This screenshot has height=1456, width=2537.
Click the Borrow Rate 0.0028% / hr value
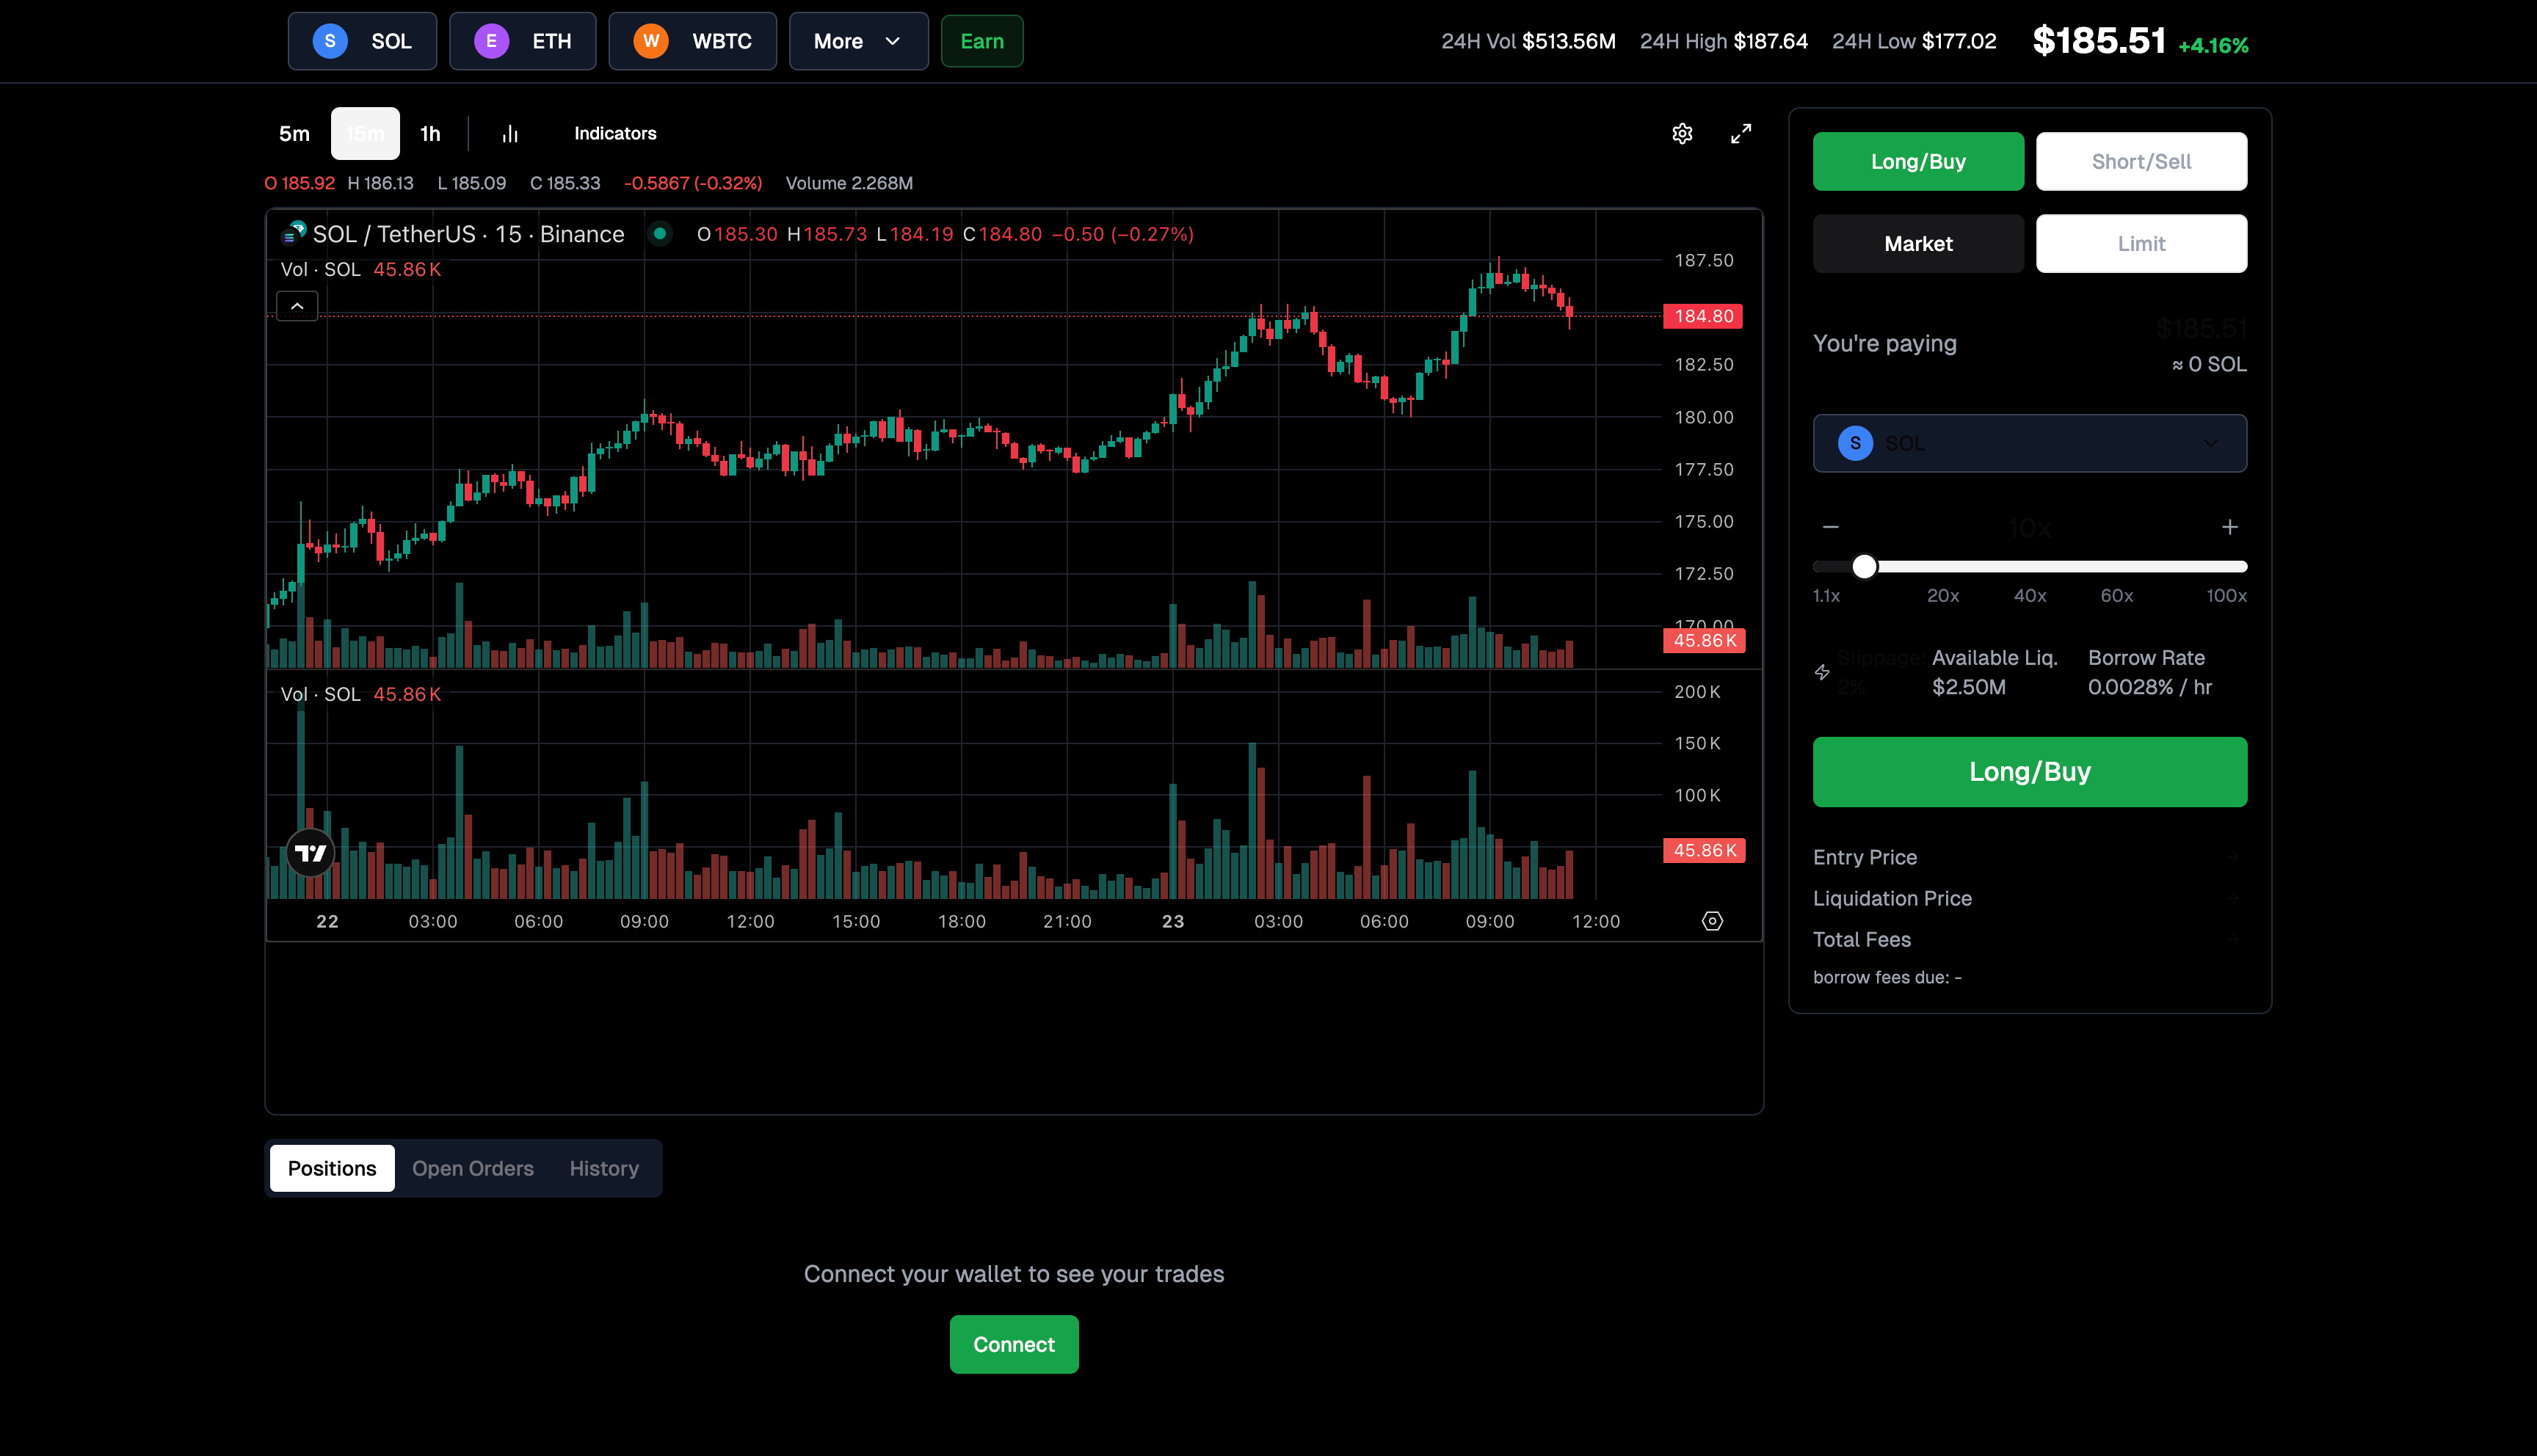point(2150,687)
